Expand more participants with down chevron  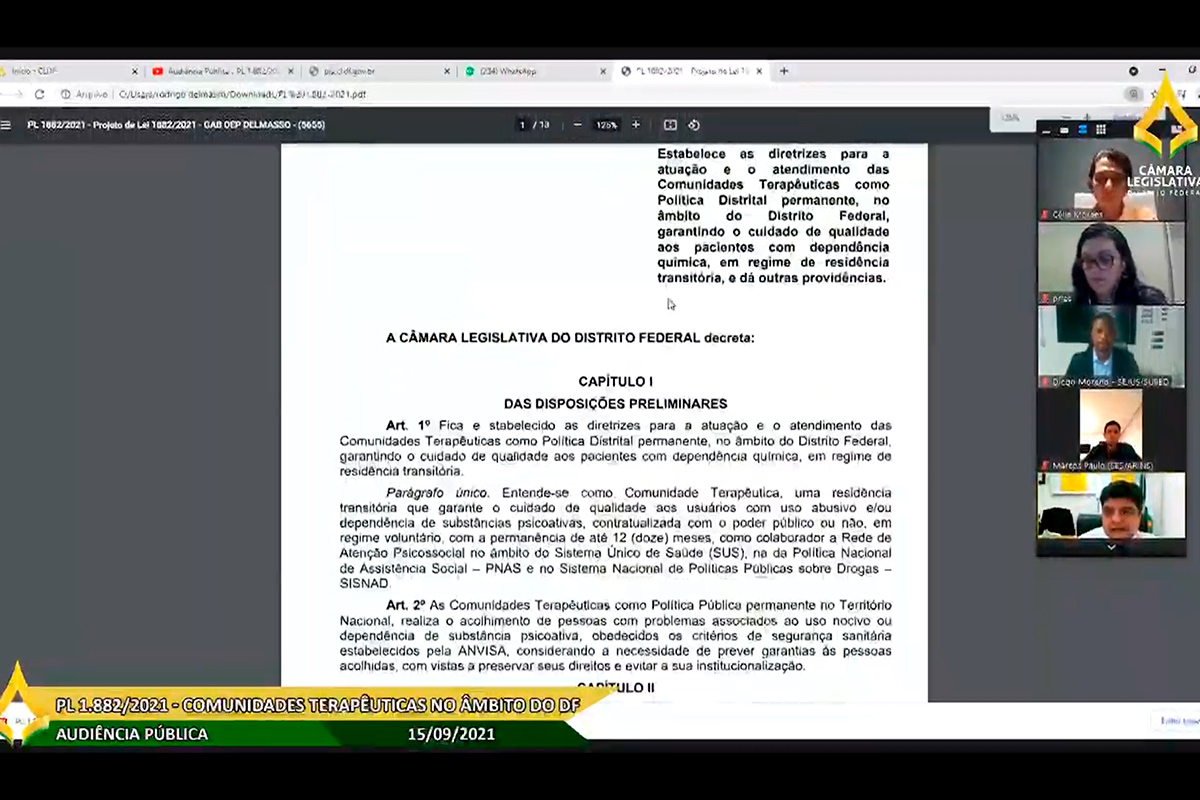point(1110,548)
